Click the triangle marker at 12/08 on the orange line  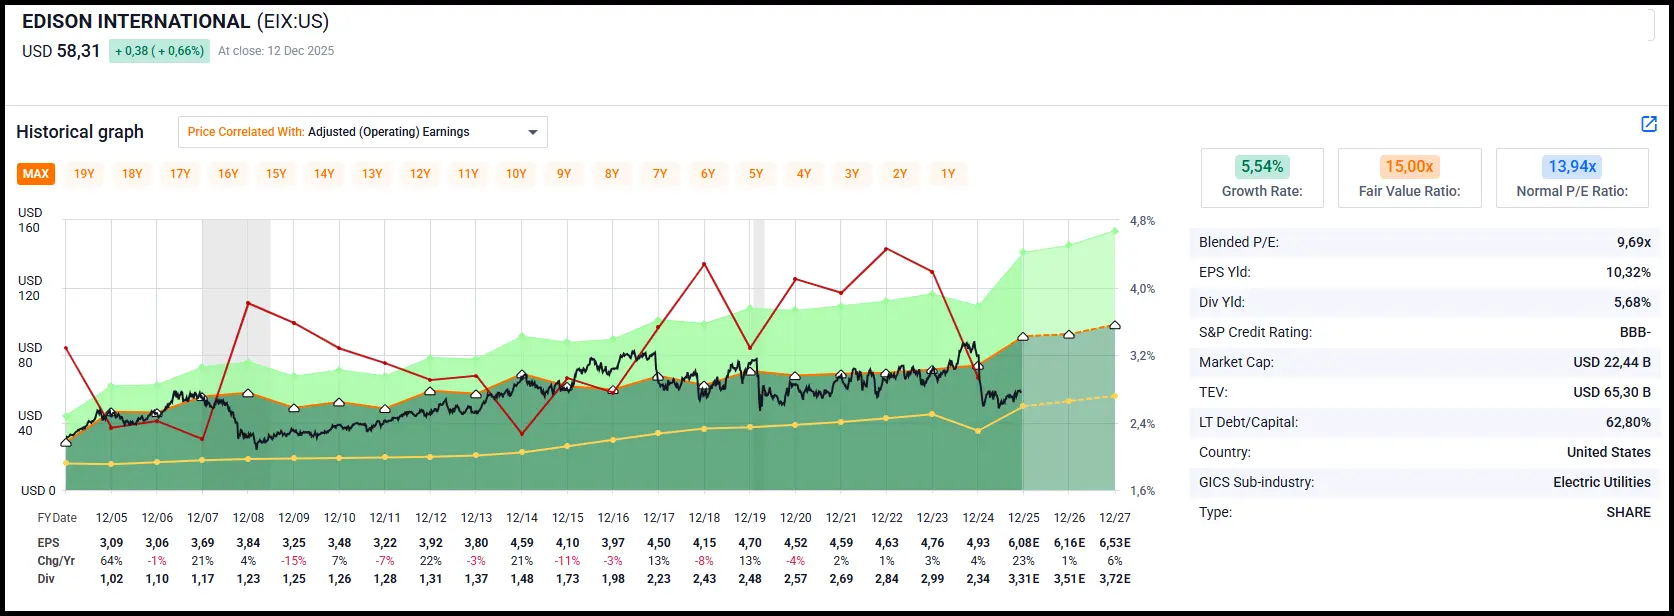pyautogui.click(x=248, y=393)
